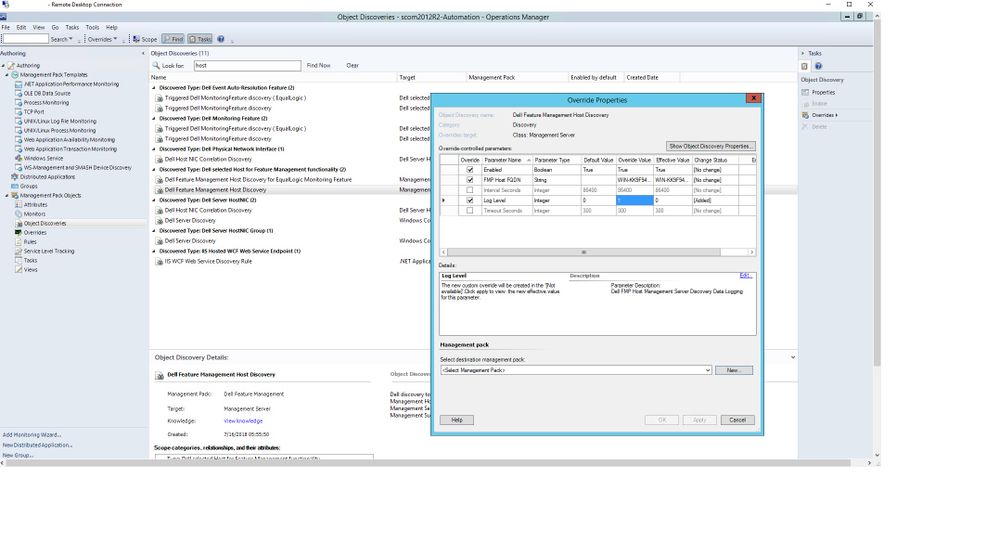
Task: Select Web Application Transaction Monitoring icon
Action: click(18, 149)
